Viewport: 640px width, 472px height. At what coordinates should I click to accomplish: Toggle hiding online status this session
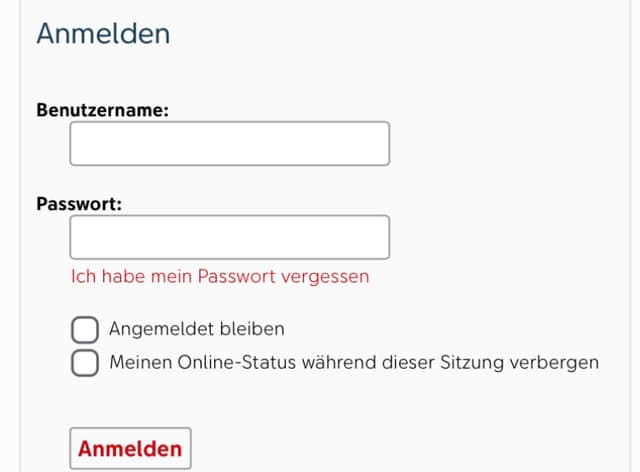pos(85,362)
